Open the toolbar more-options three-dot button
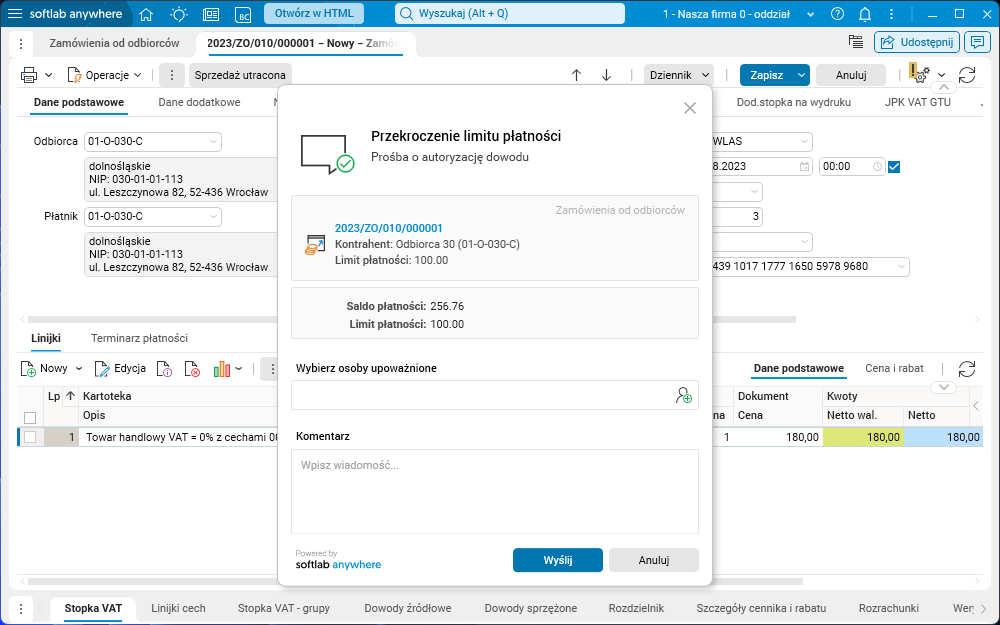Image resolution: width=1000 pixels, height=625 pixels. coord(172,75)
